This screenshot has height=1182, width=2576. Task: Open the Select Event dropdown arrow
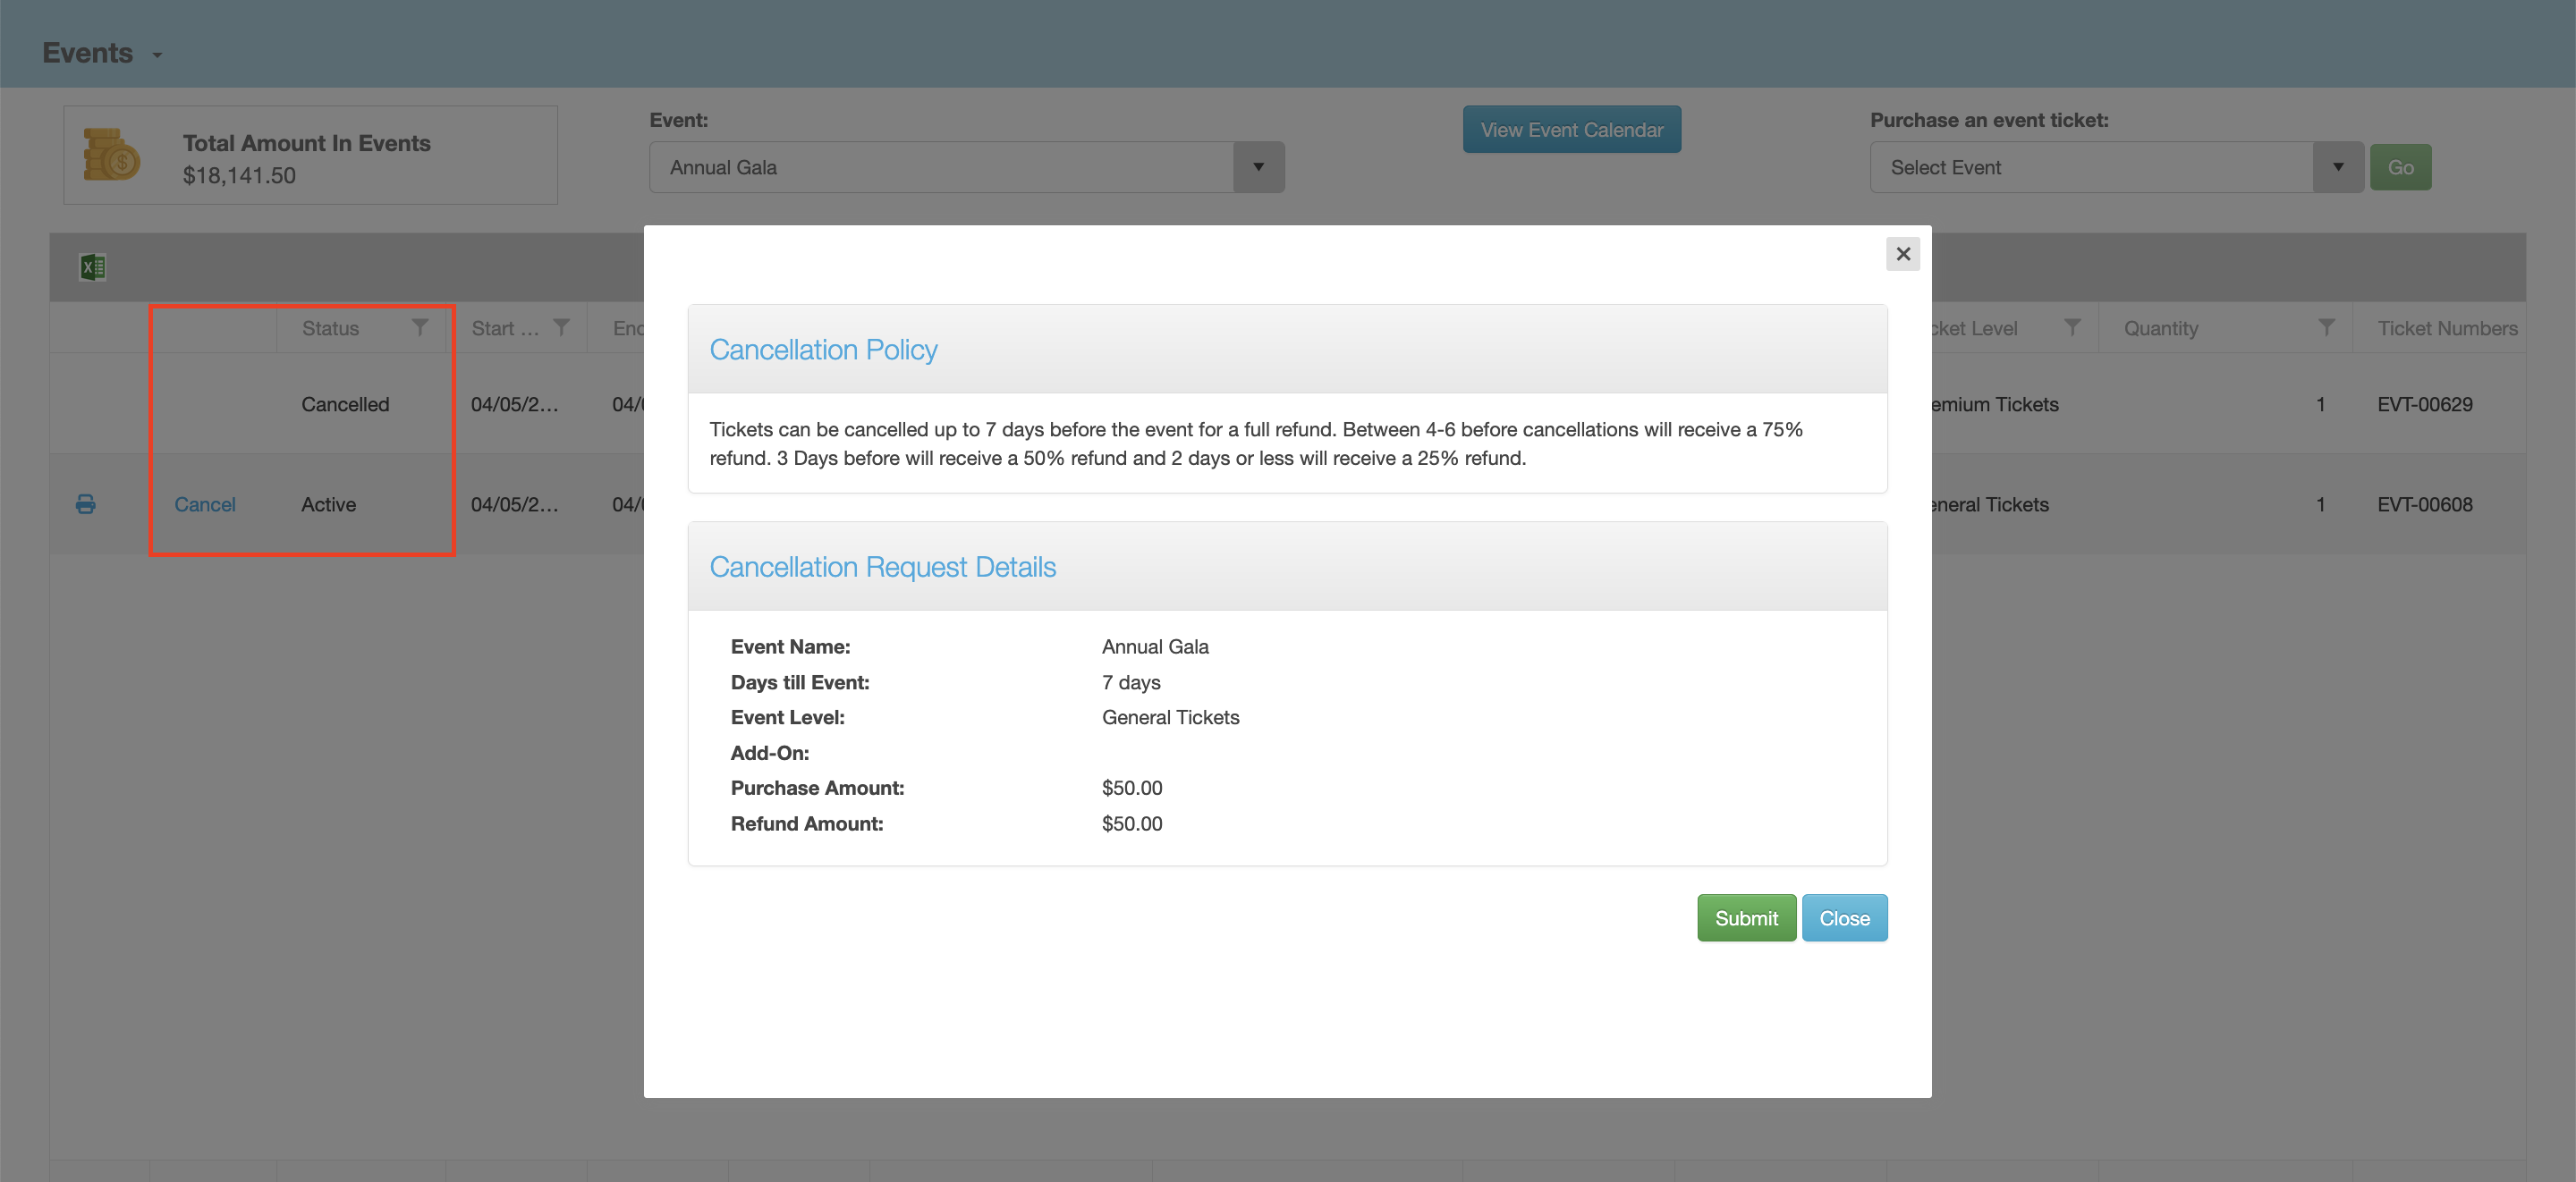click(x=2337, y=167)
